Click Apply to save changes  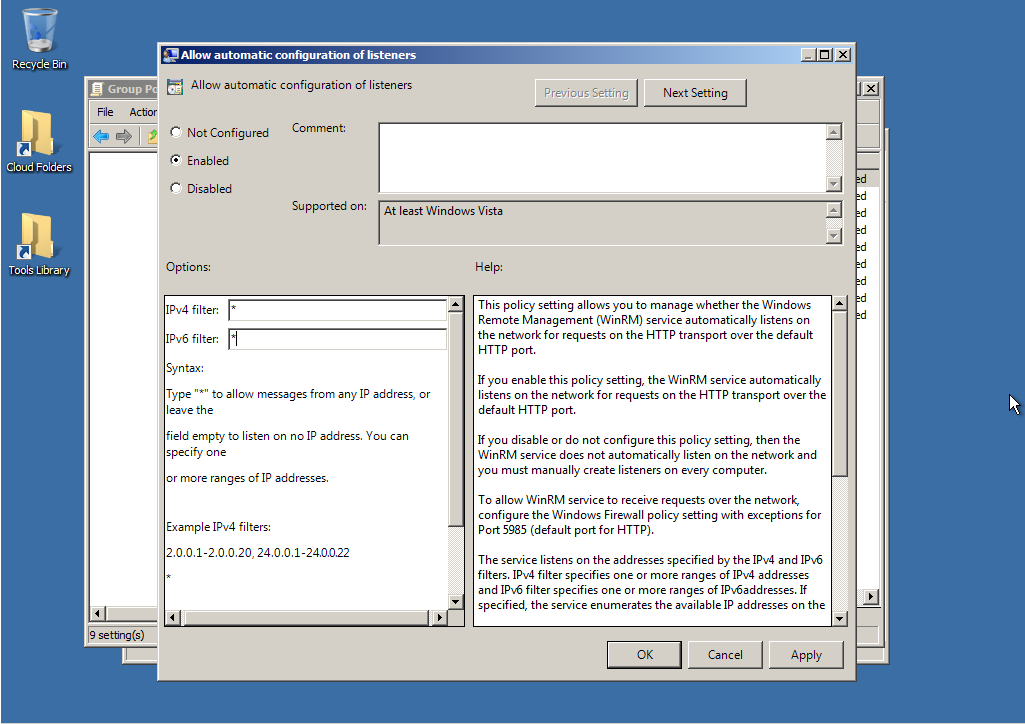806,655
